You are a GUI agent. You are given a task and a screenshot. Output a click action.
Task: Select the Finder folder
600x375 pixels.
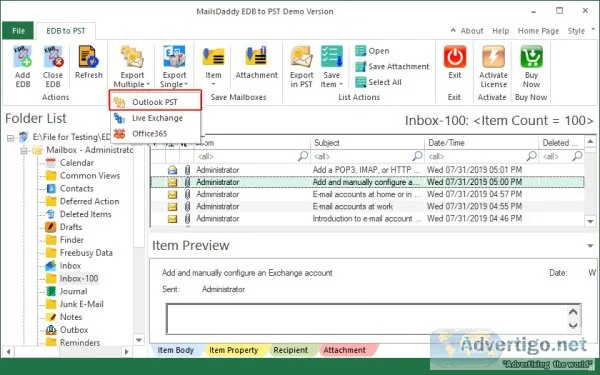click(x=72, y=240)
